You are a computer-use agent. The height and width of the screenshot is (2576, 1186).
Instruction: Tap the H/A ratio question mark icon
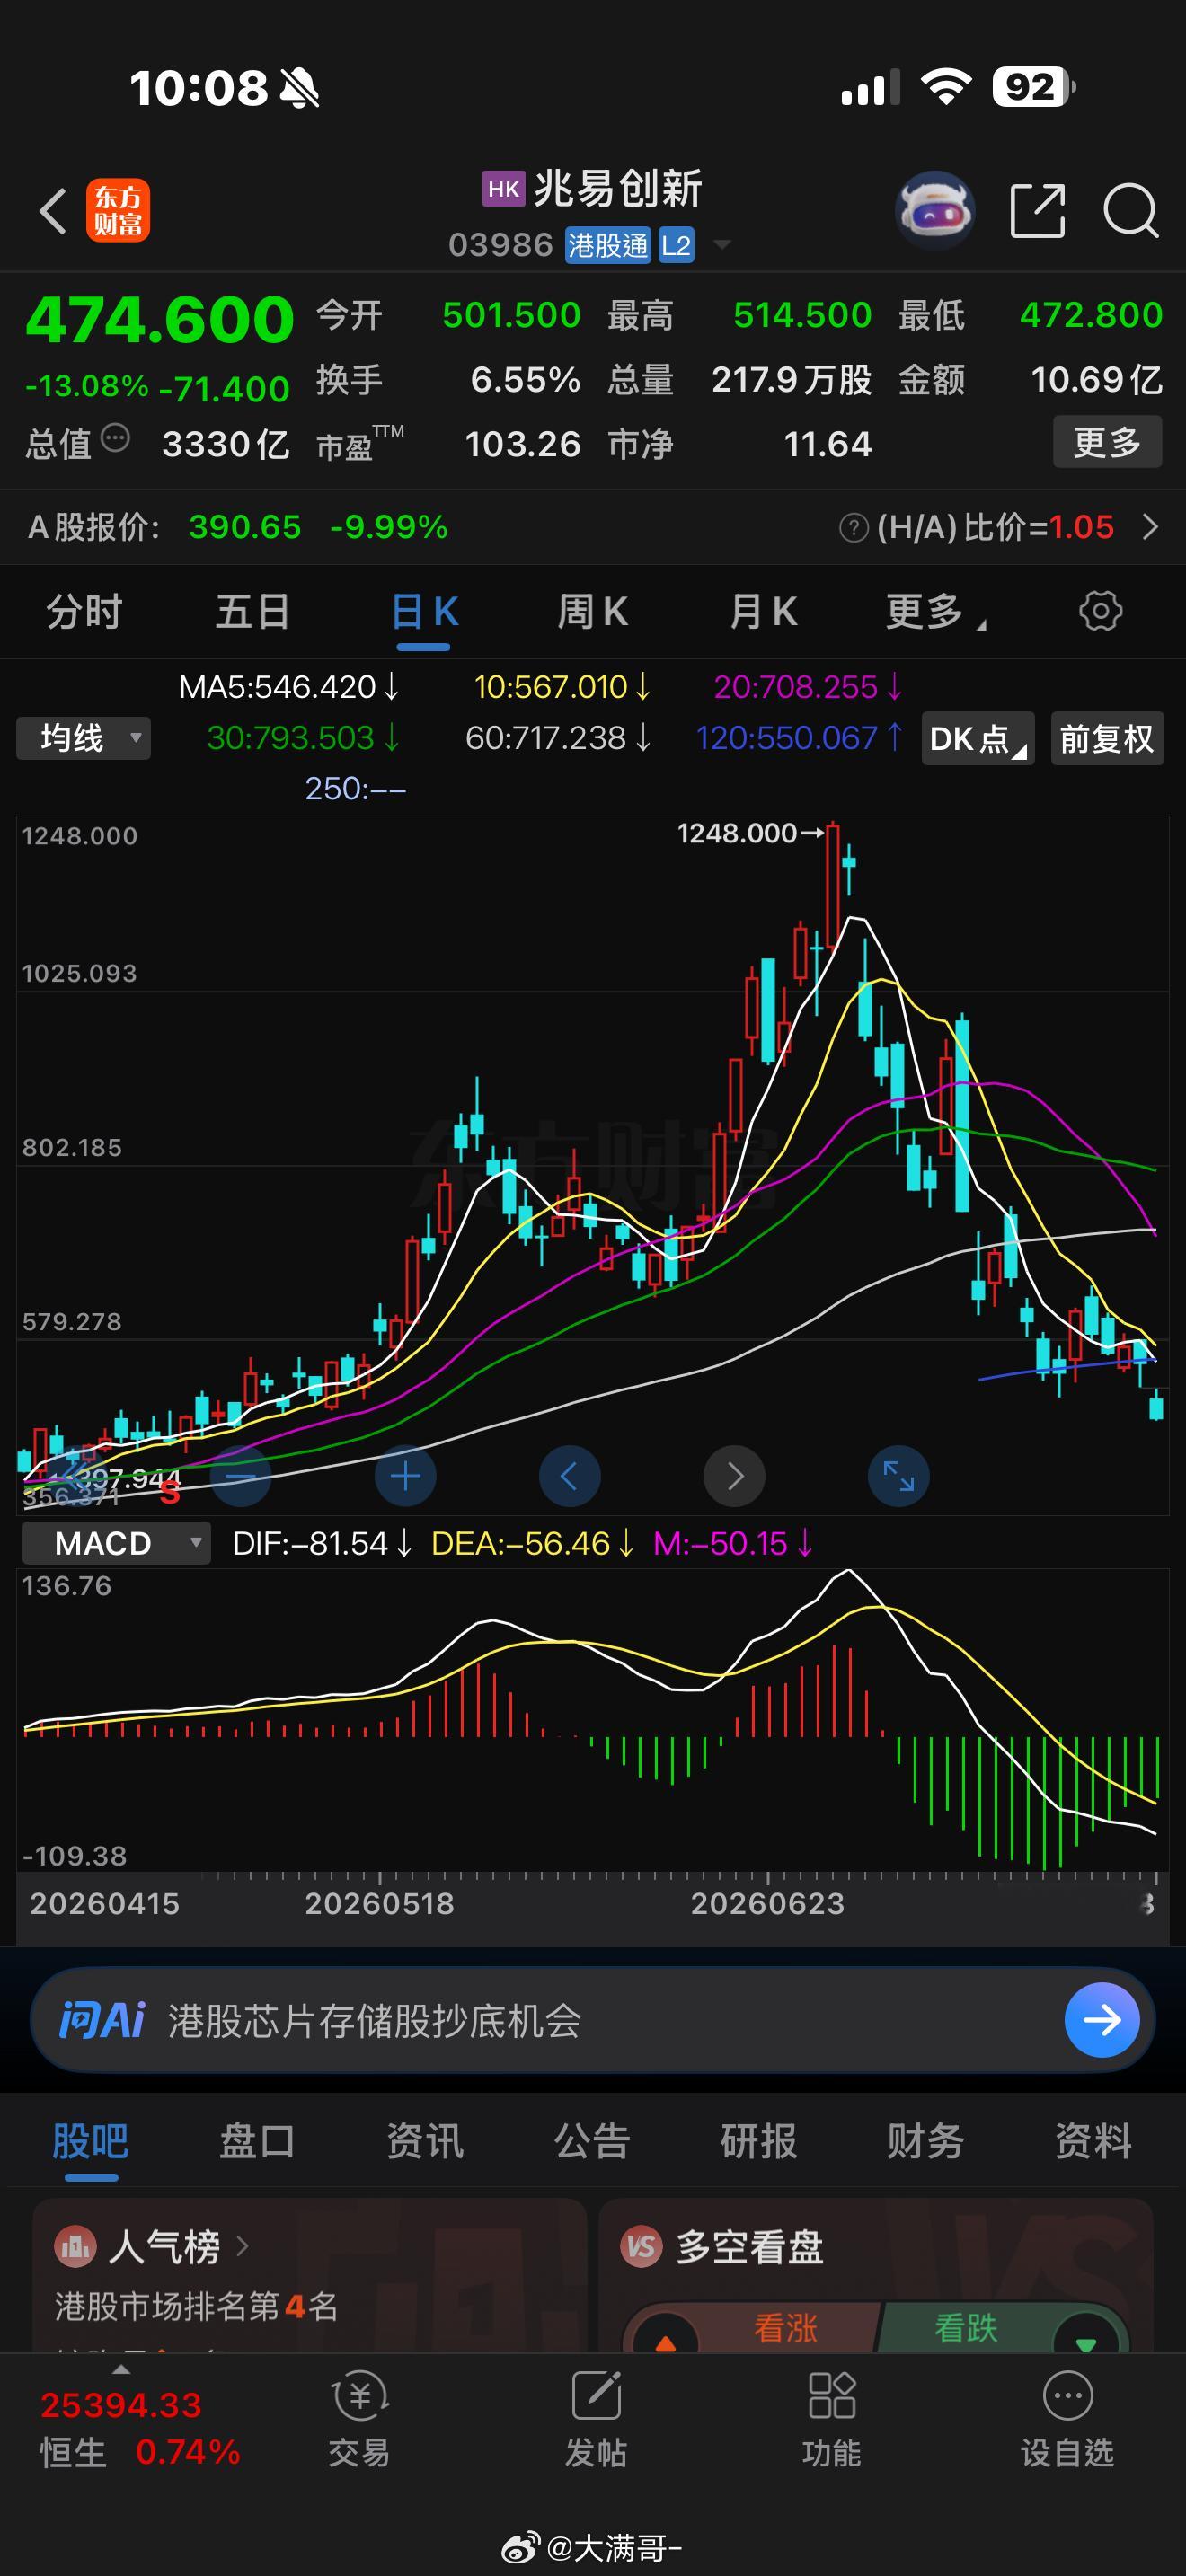[853, 527]
